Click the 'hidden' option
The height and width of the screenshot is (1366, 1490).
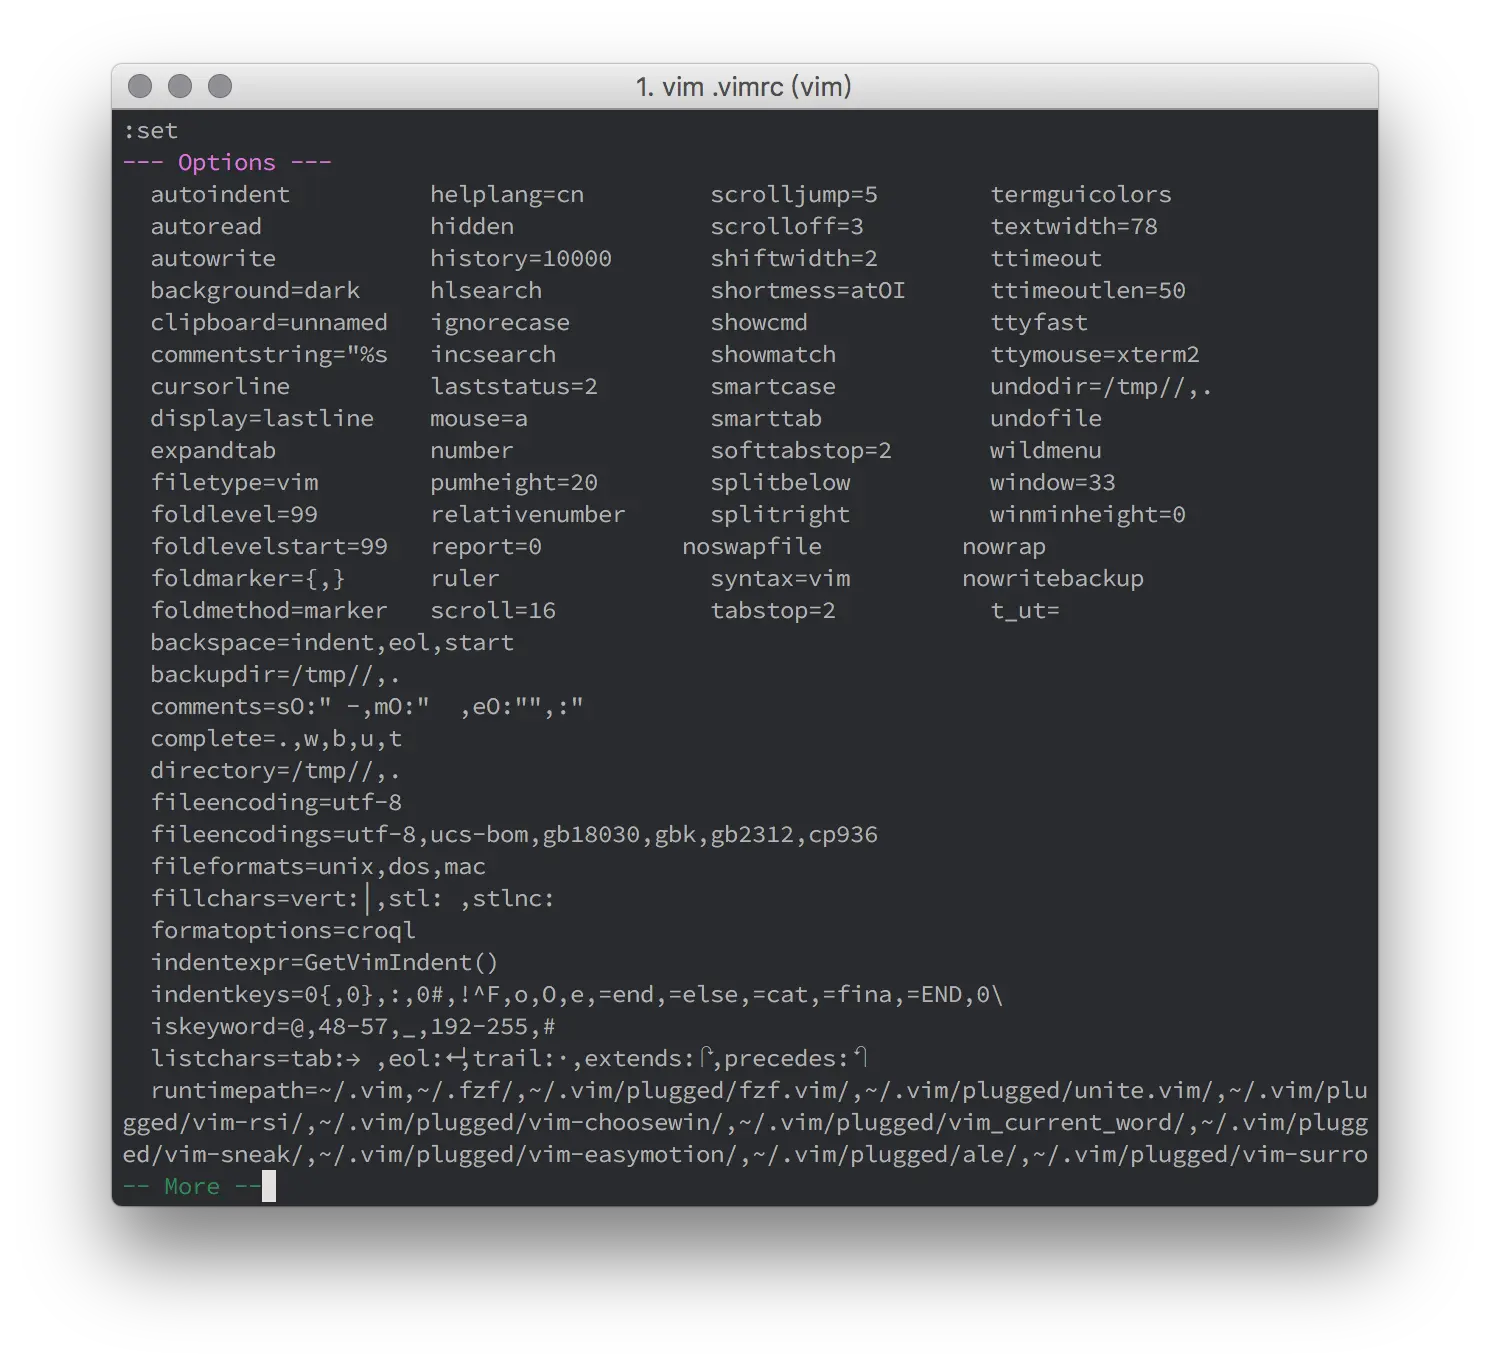pyautogui.click(x=472, y=227)
